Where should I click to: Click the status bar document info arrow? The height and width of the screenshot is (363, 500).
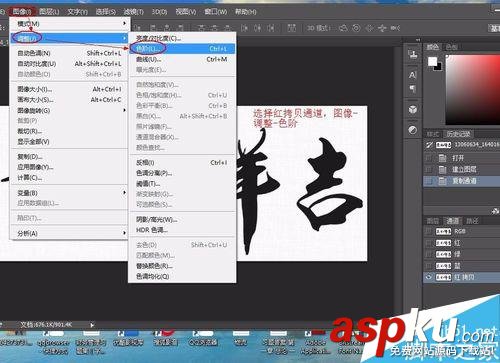tap(92, 324)
